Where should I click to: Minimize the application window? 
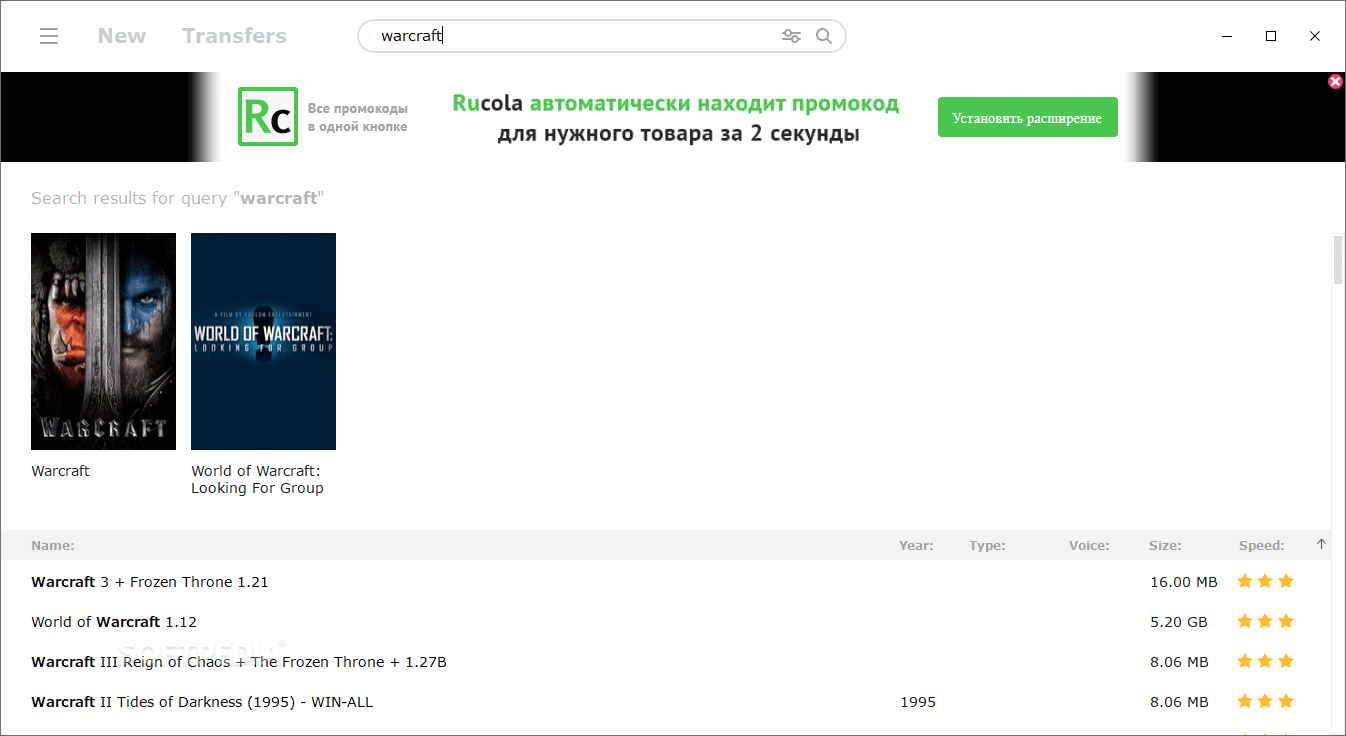tap(1227, 36)
